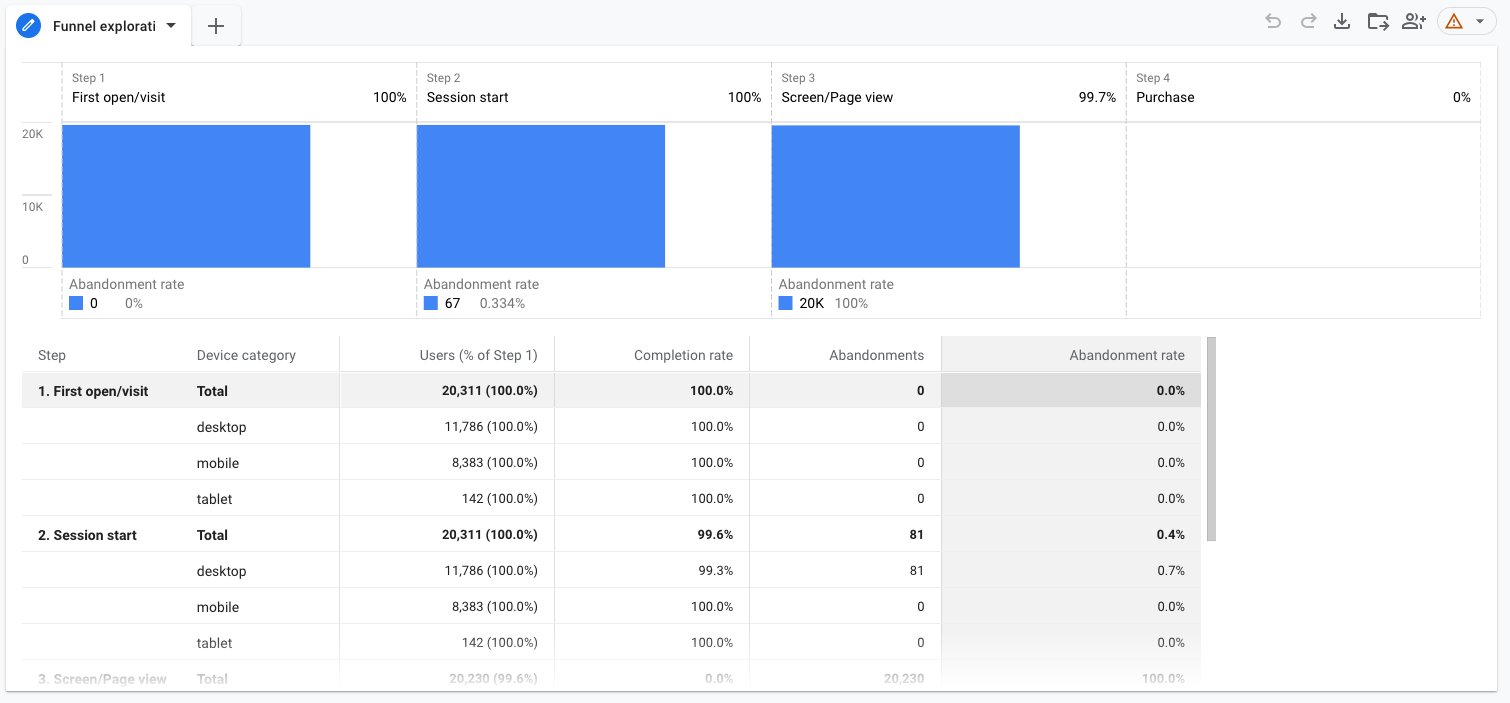Select the Funnel exploration tab
The image size is (1510, 703).
click(103, 26)
